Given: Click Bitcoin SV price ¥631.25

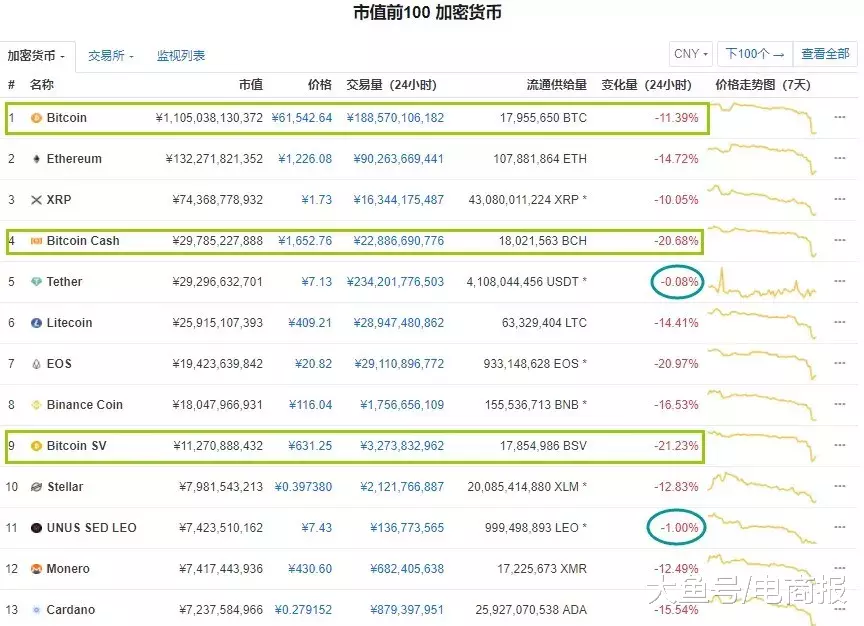Looking at the screenshot, I should (x=310, y=446).
